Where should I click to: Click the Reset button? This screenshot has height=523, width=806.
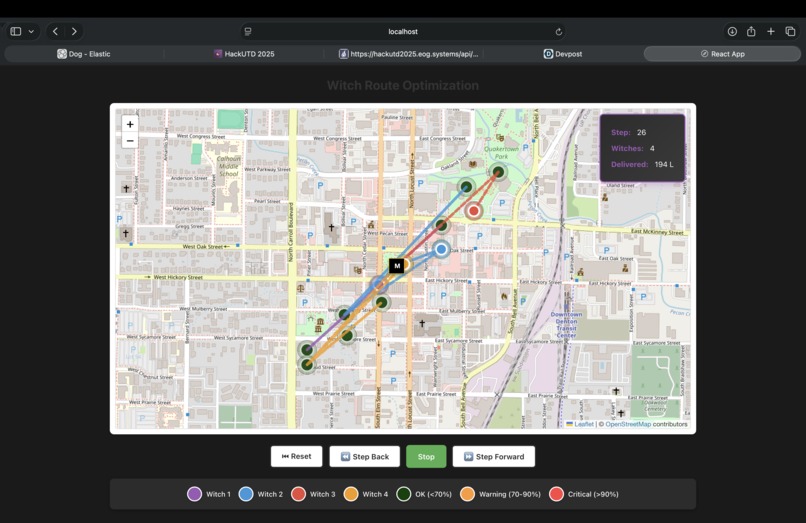297,456
